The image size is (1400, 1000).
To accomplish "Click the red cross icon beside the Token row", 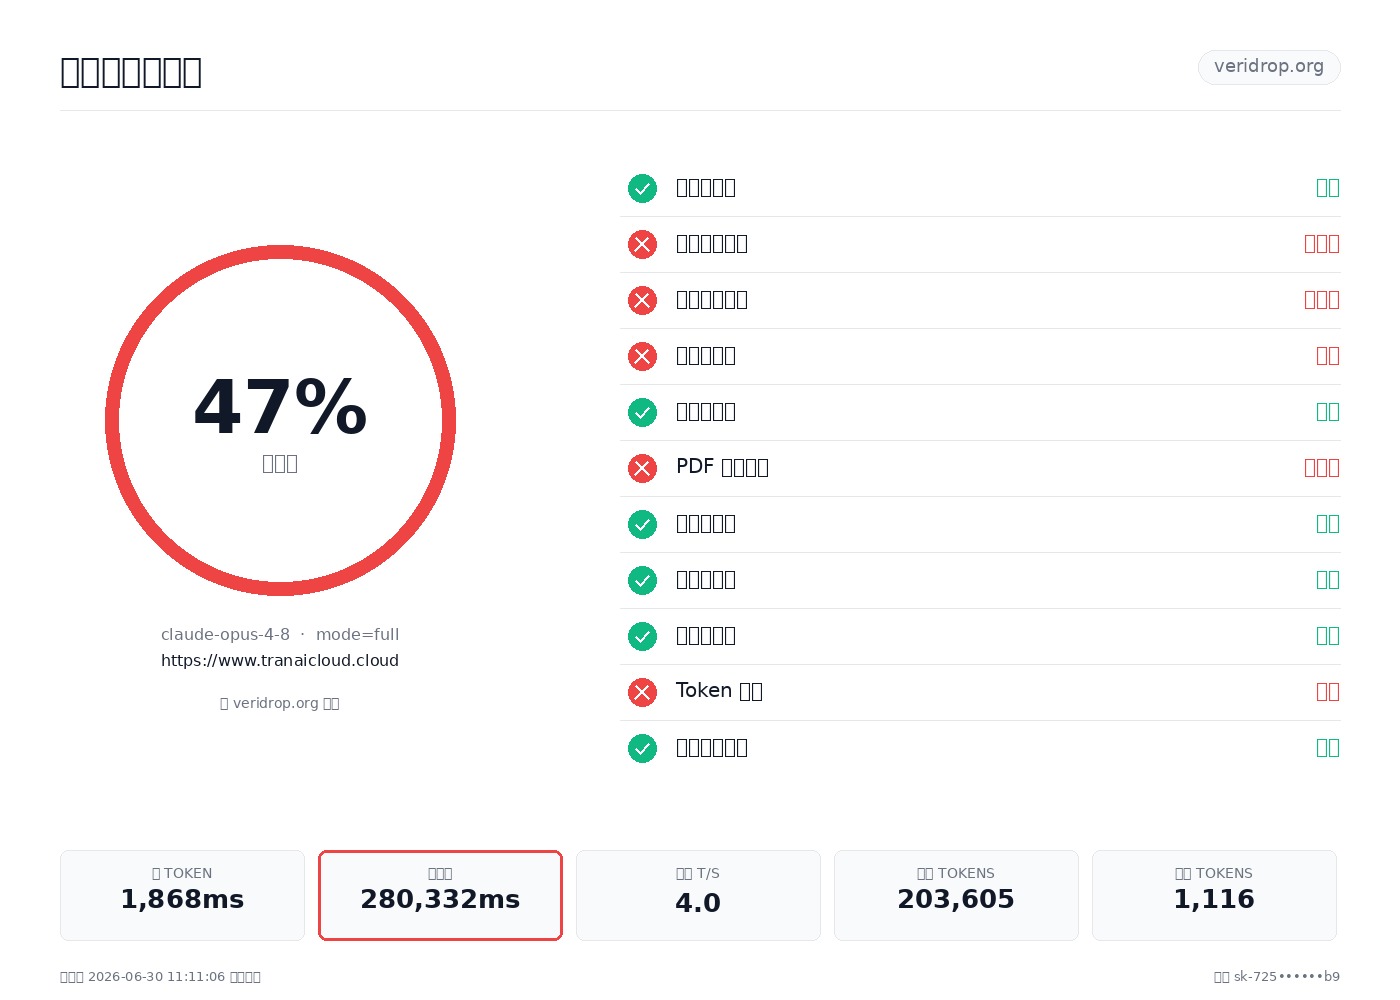I will (x=642, y=692).
